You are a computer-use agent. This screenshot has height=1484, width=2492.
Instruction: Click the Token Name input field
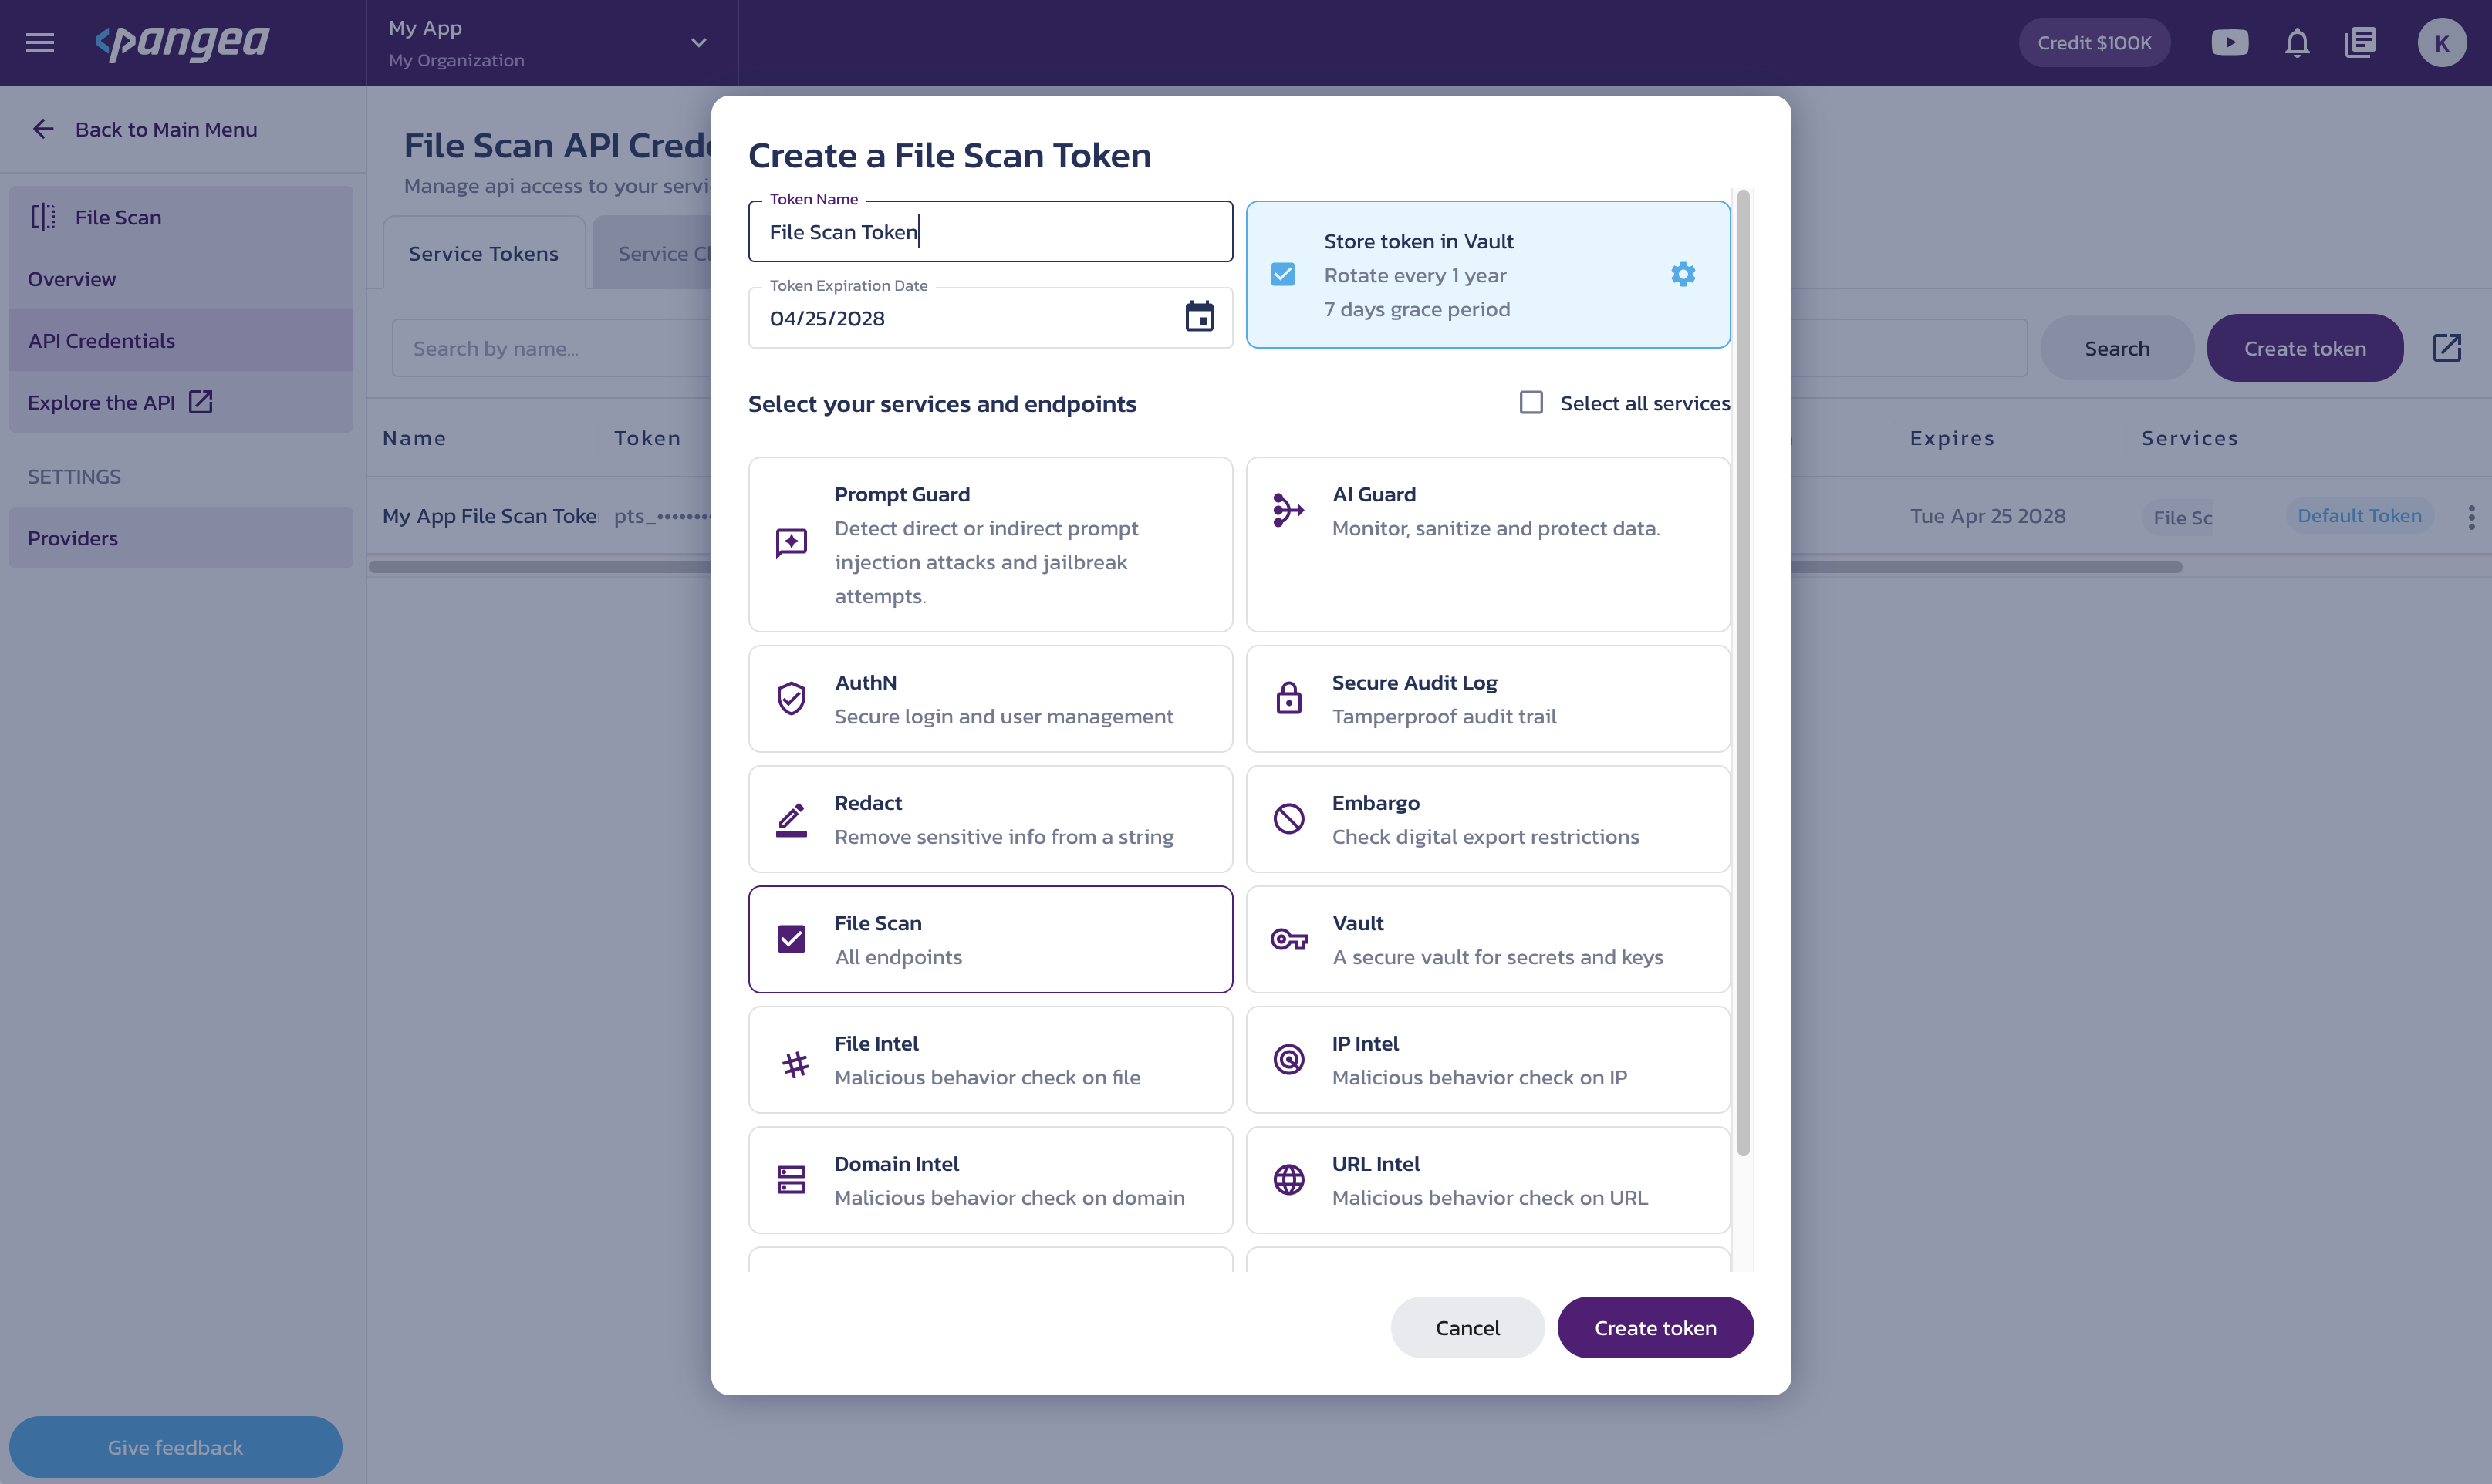click(990, 232)
